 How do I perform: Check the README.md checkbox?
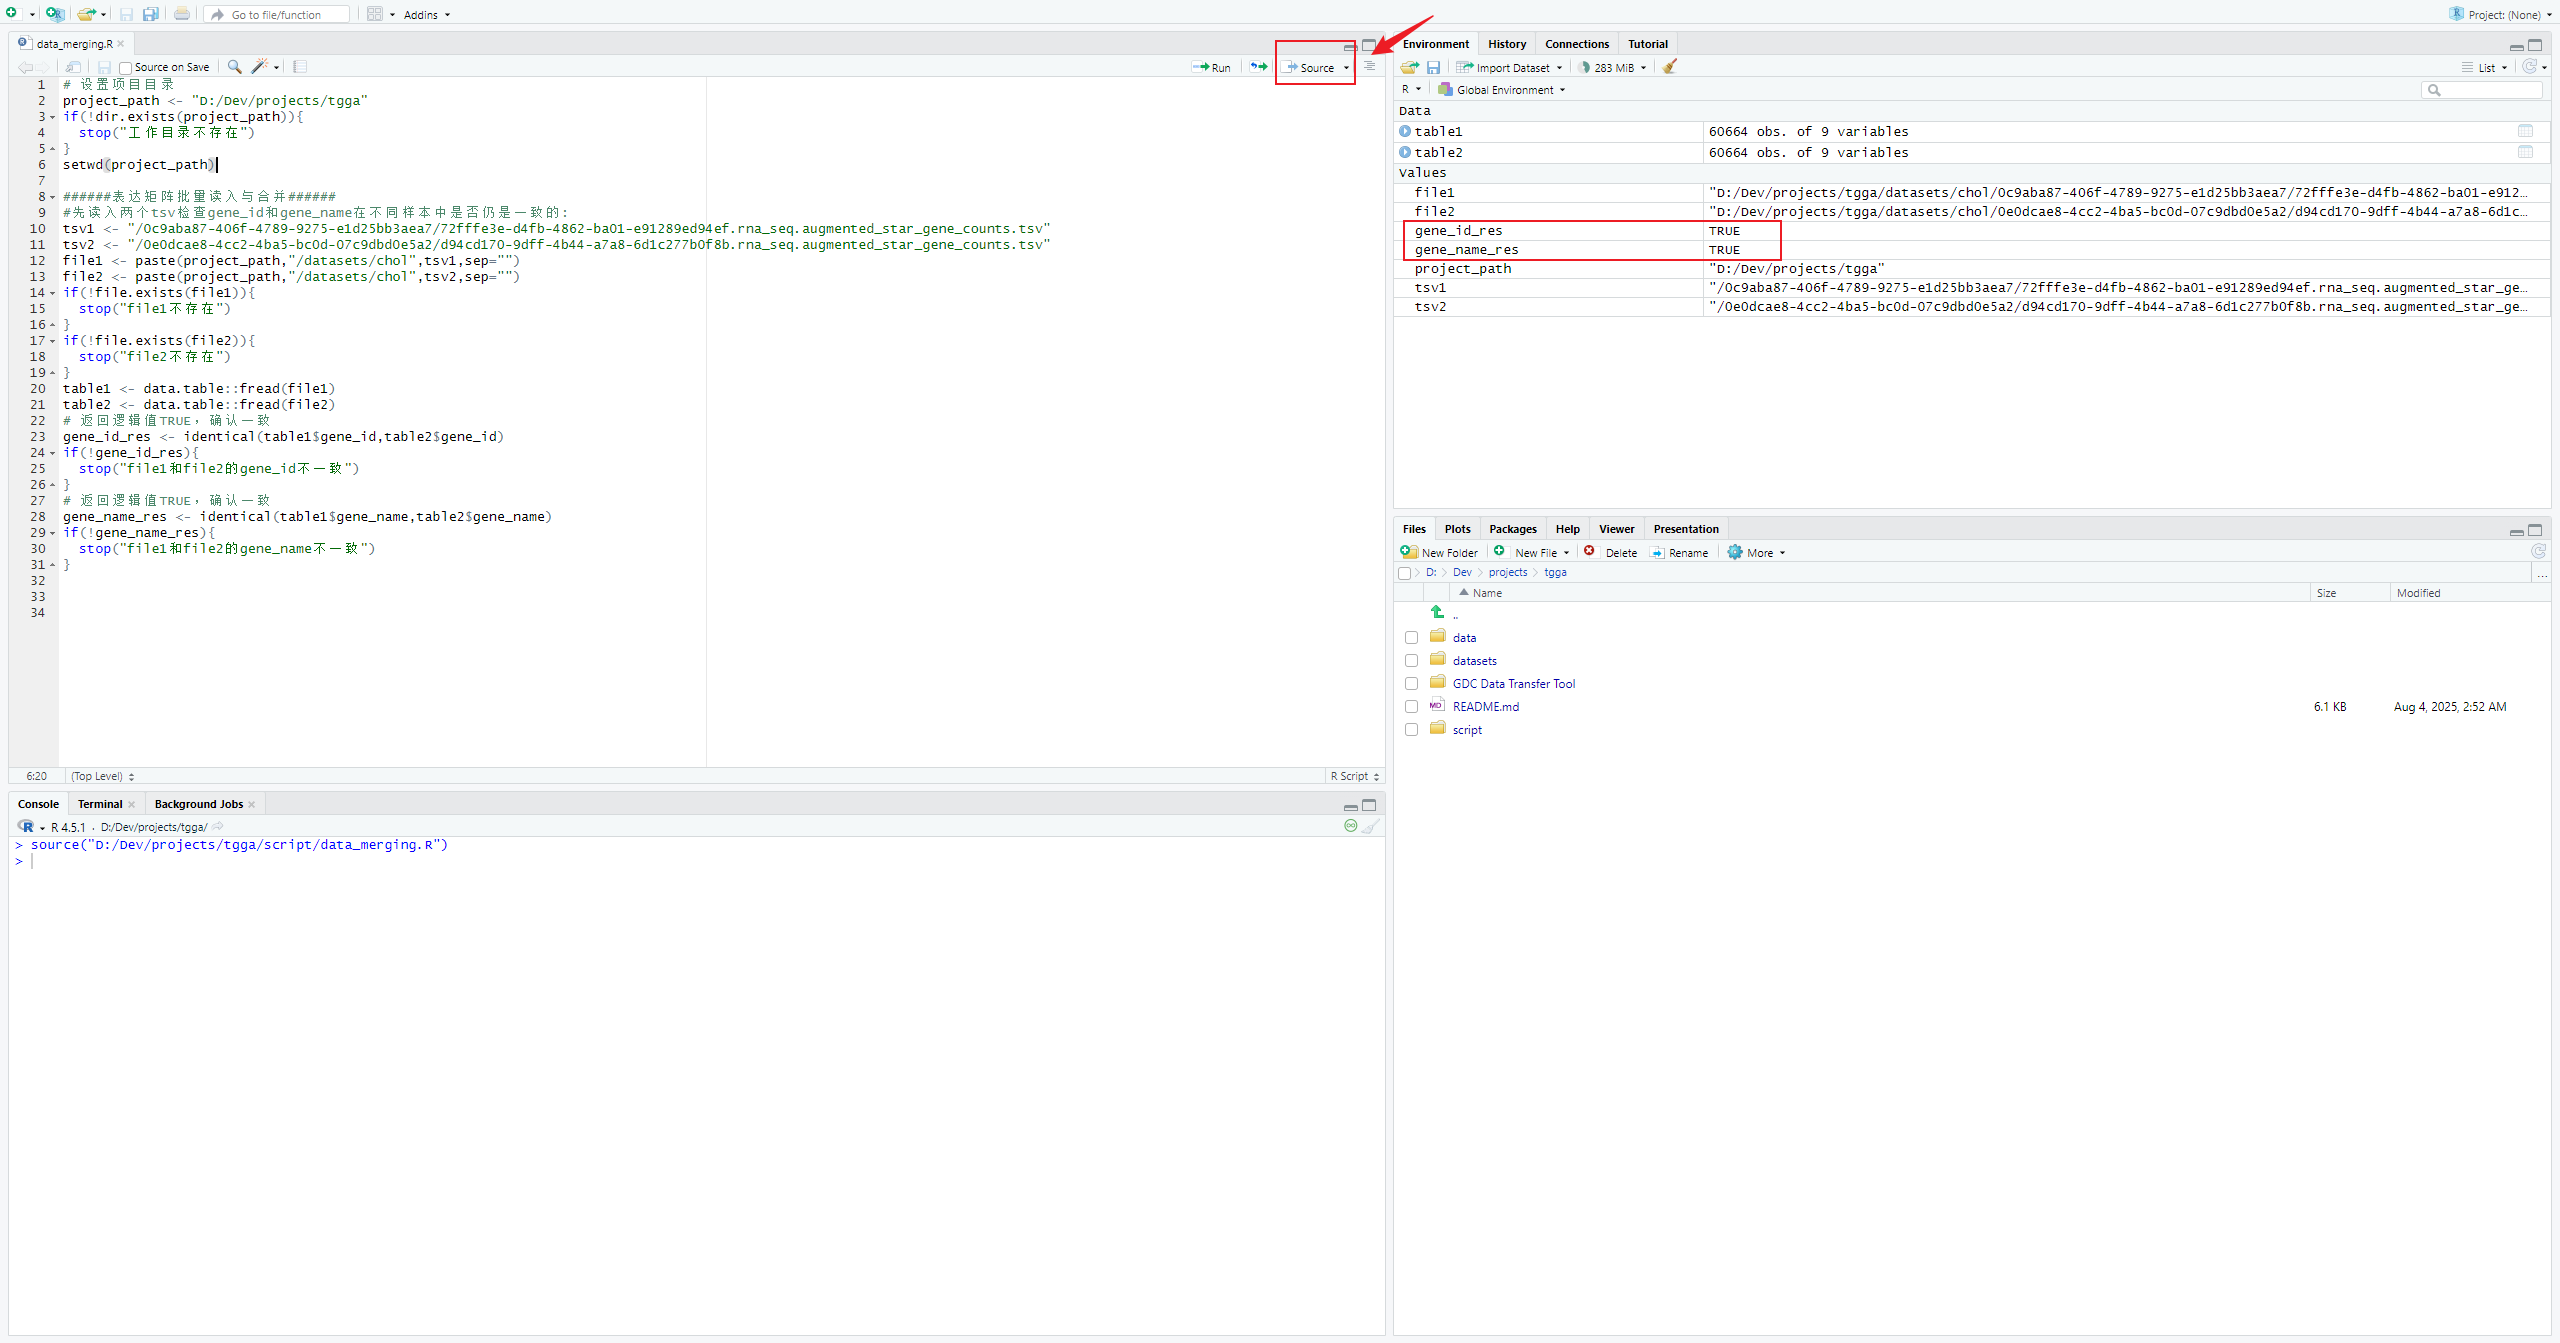pyautogui.click(x=1411, y=707)
